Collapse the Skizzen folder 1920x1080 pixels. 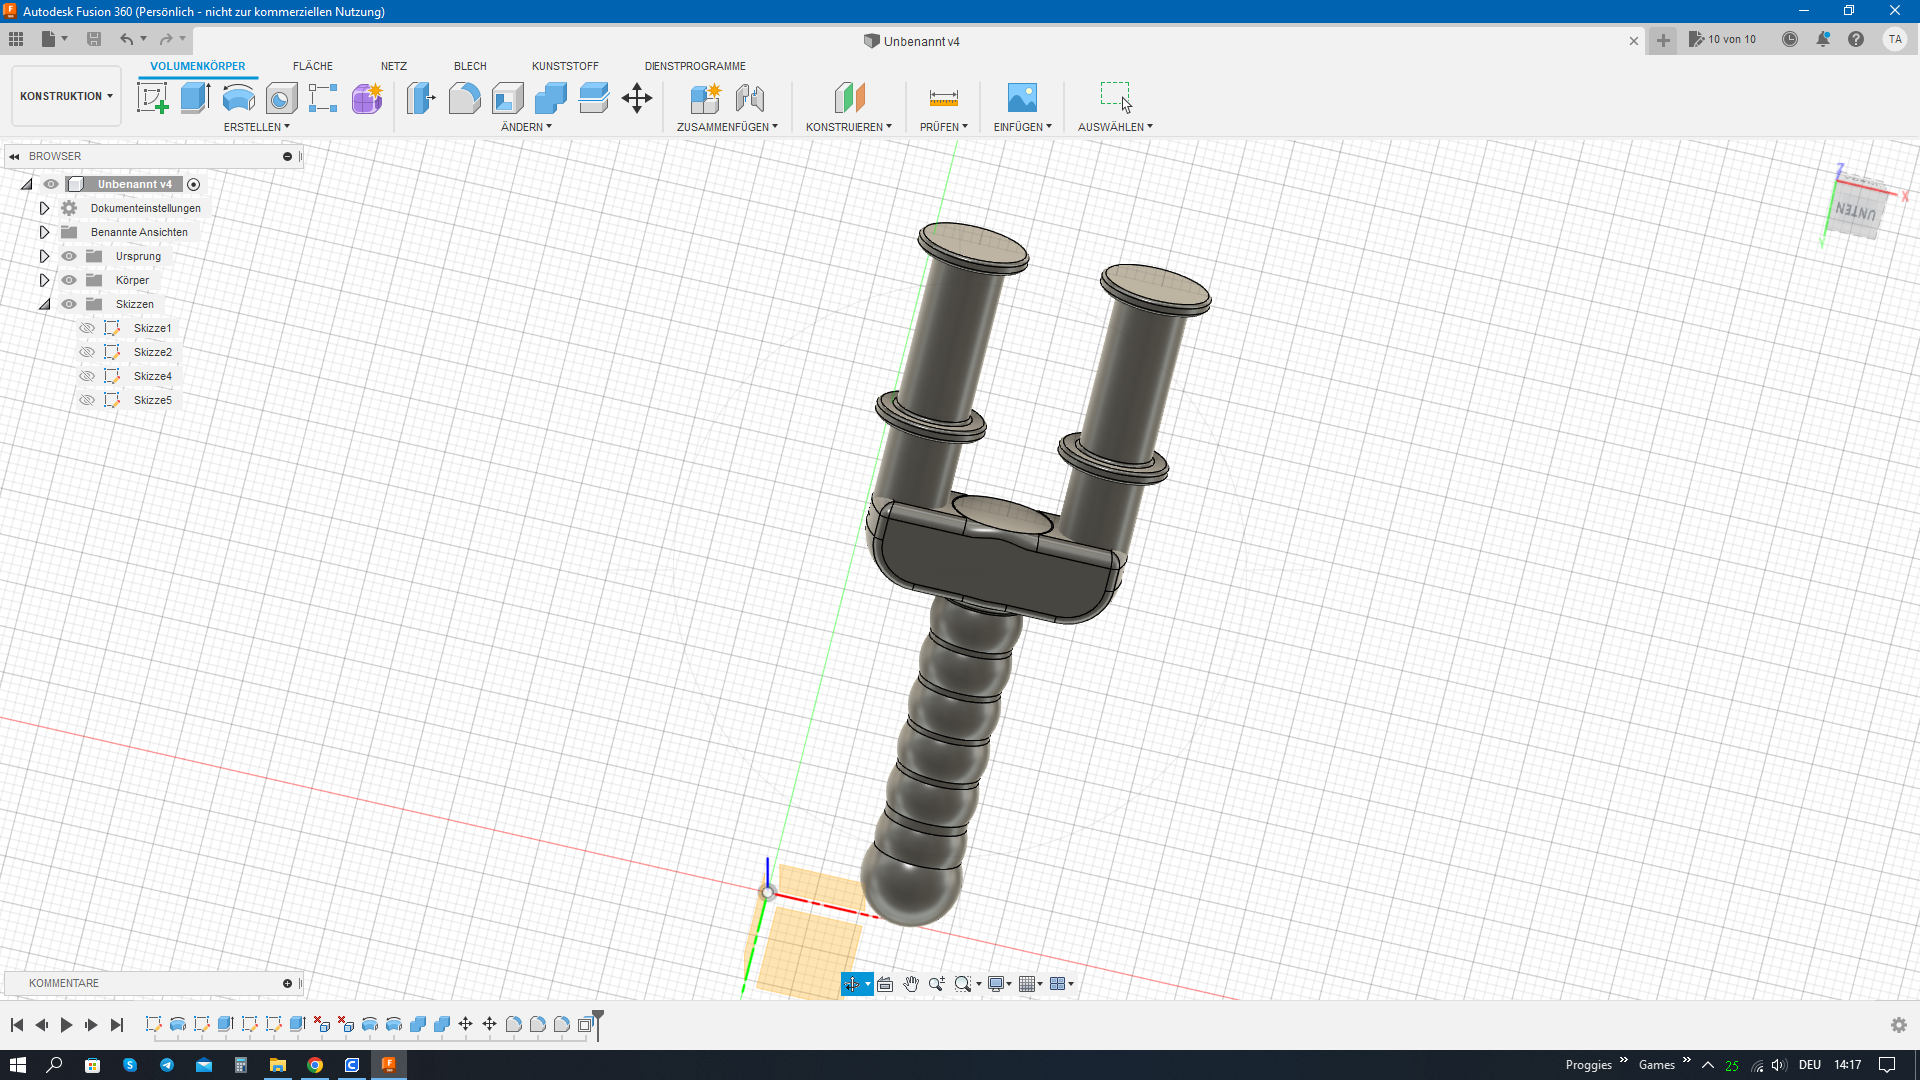[44, 304]
